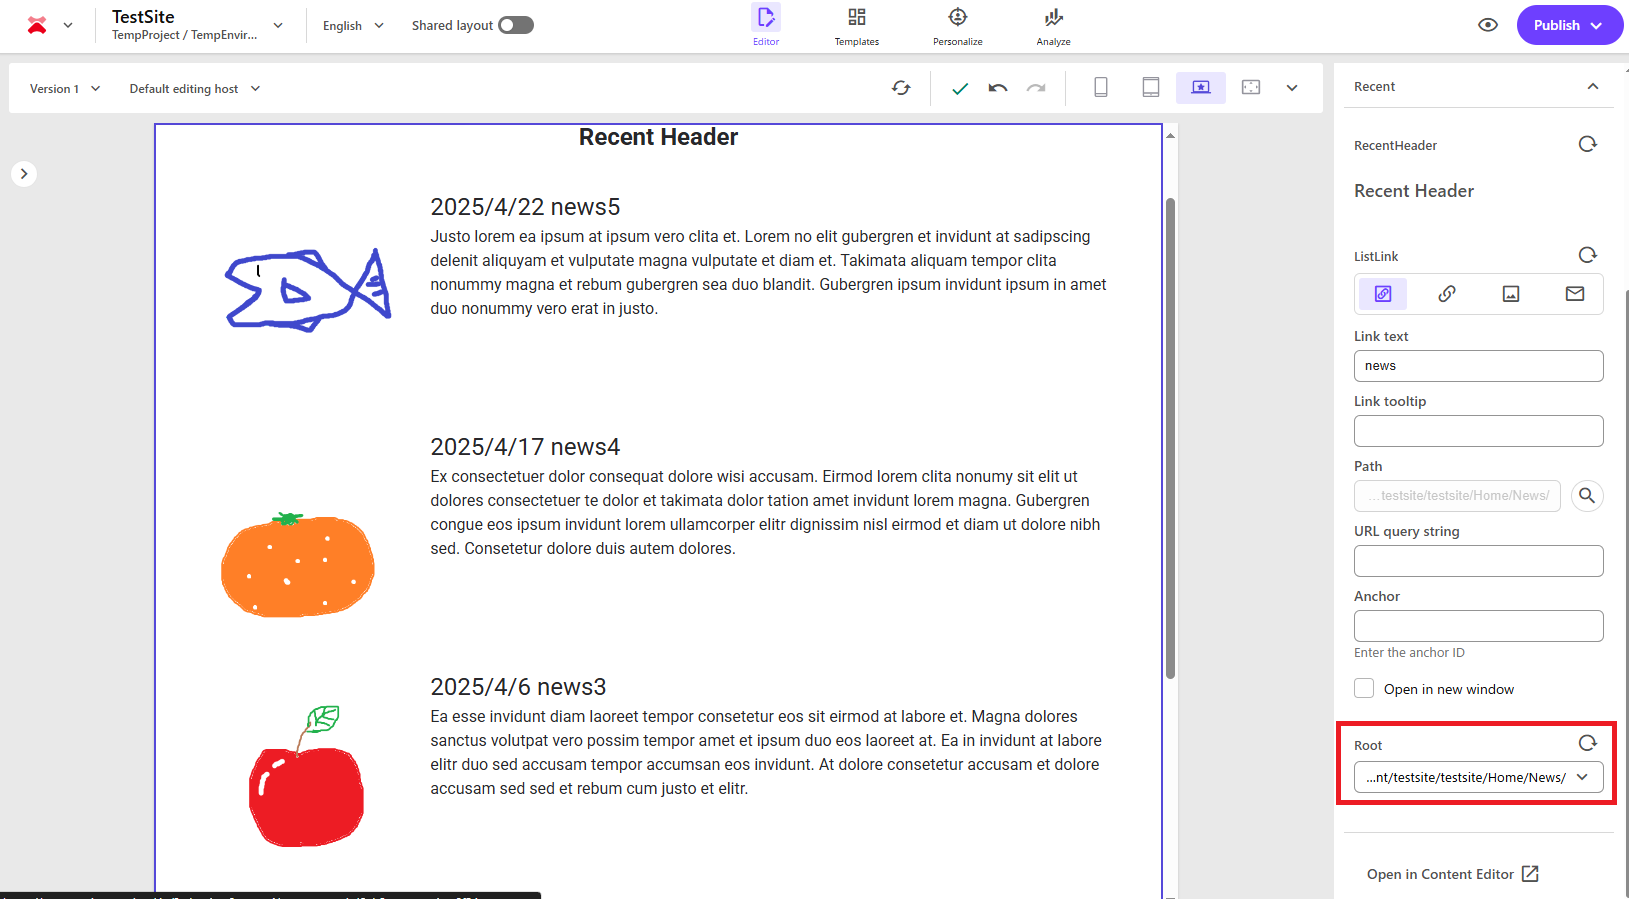Reset the Root field
The height and width of the screenshot is (899, 1629).
point(1587,743)
